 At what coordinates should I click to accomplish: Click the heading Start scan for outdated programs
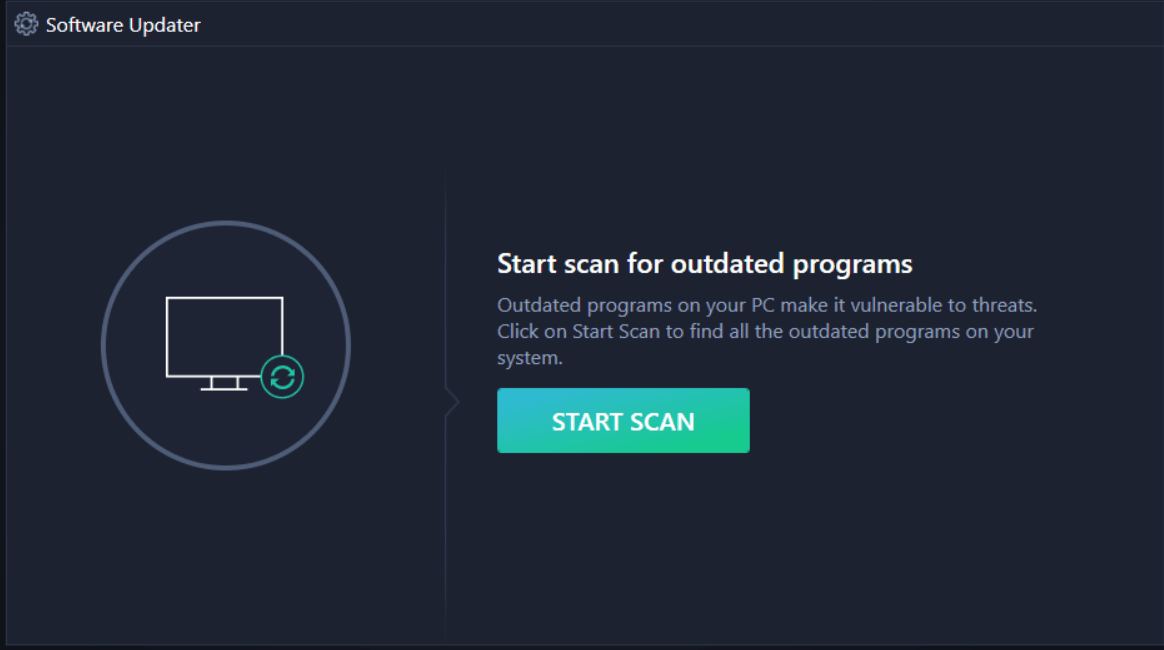705,263
